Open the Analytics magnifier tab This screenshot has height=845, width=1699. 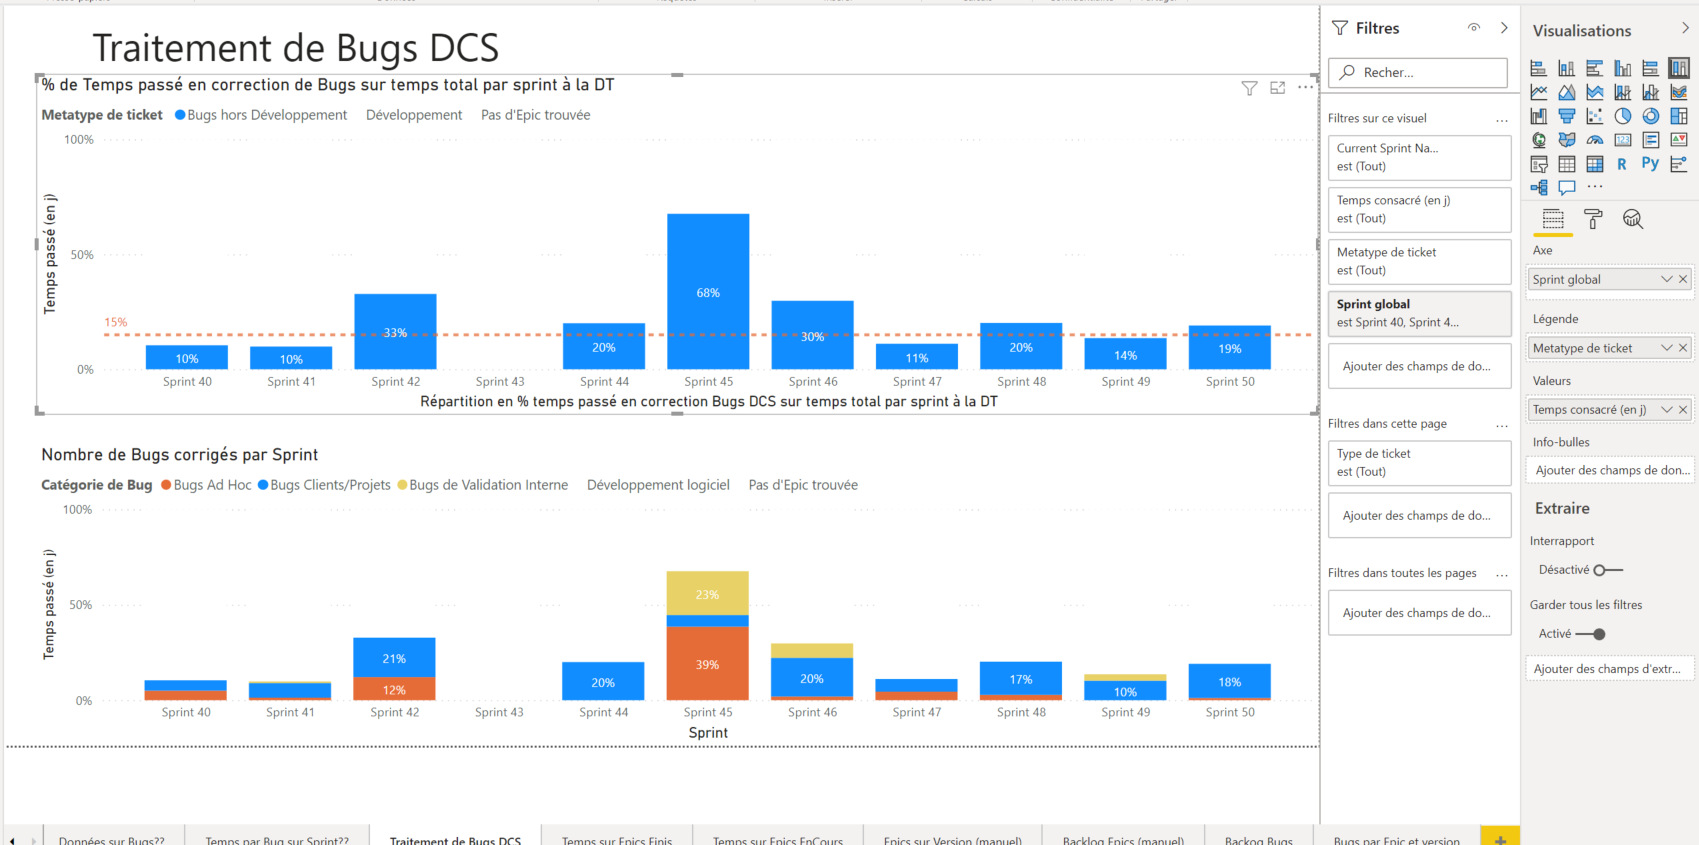coord(1633,219)
